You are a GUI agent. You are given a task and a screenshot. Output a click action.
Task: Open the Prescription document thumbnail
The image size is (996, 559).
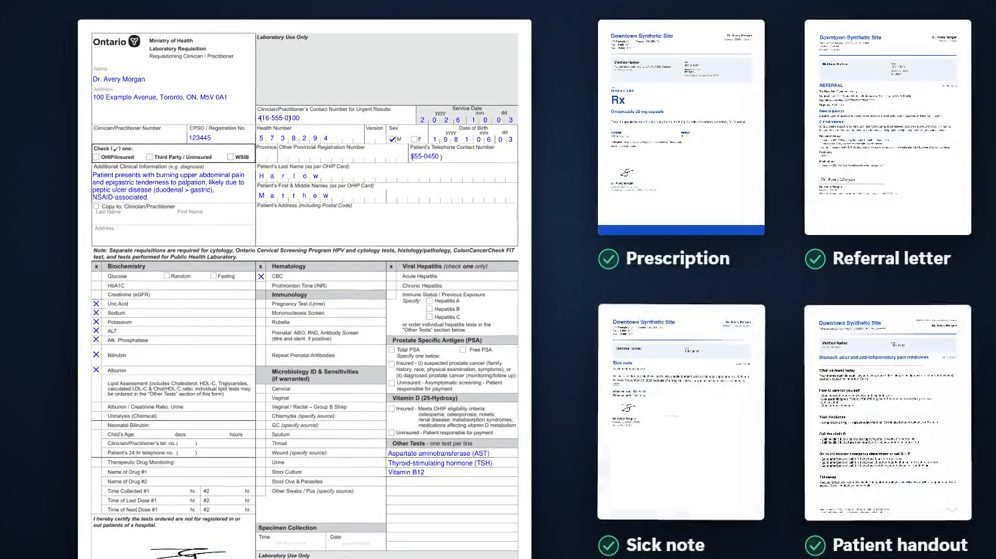point(681,127)
